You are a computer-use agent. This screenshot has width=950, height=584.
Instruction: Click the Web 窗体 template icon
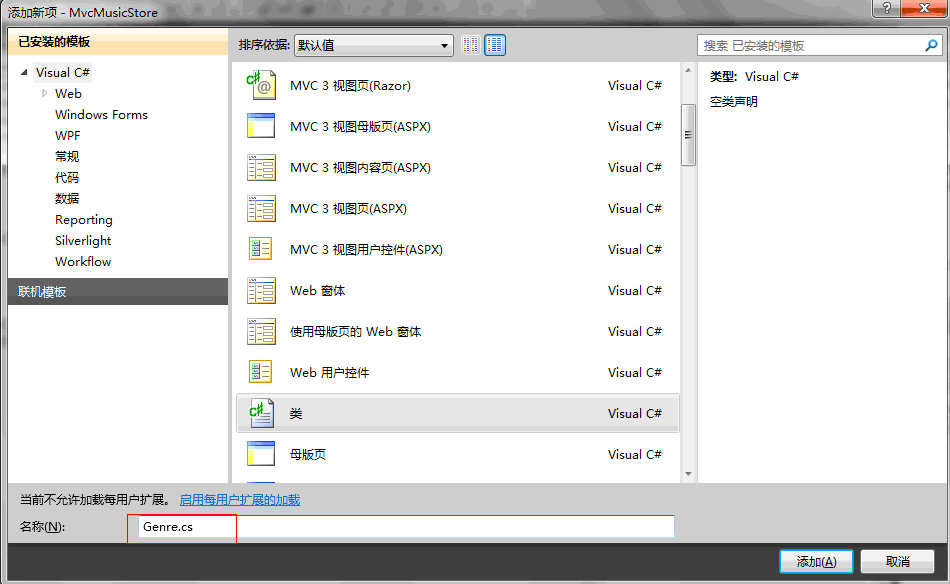click(x=261, y=290)
